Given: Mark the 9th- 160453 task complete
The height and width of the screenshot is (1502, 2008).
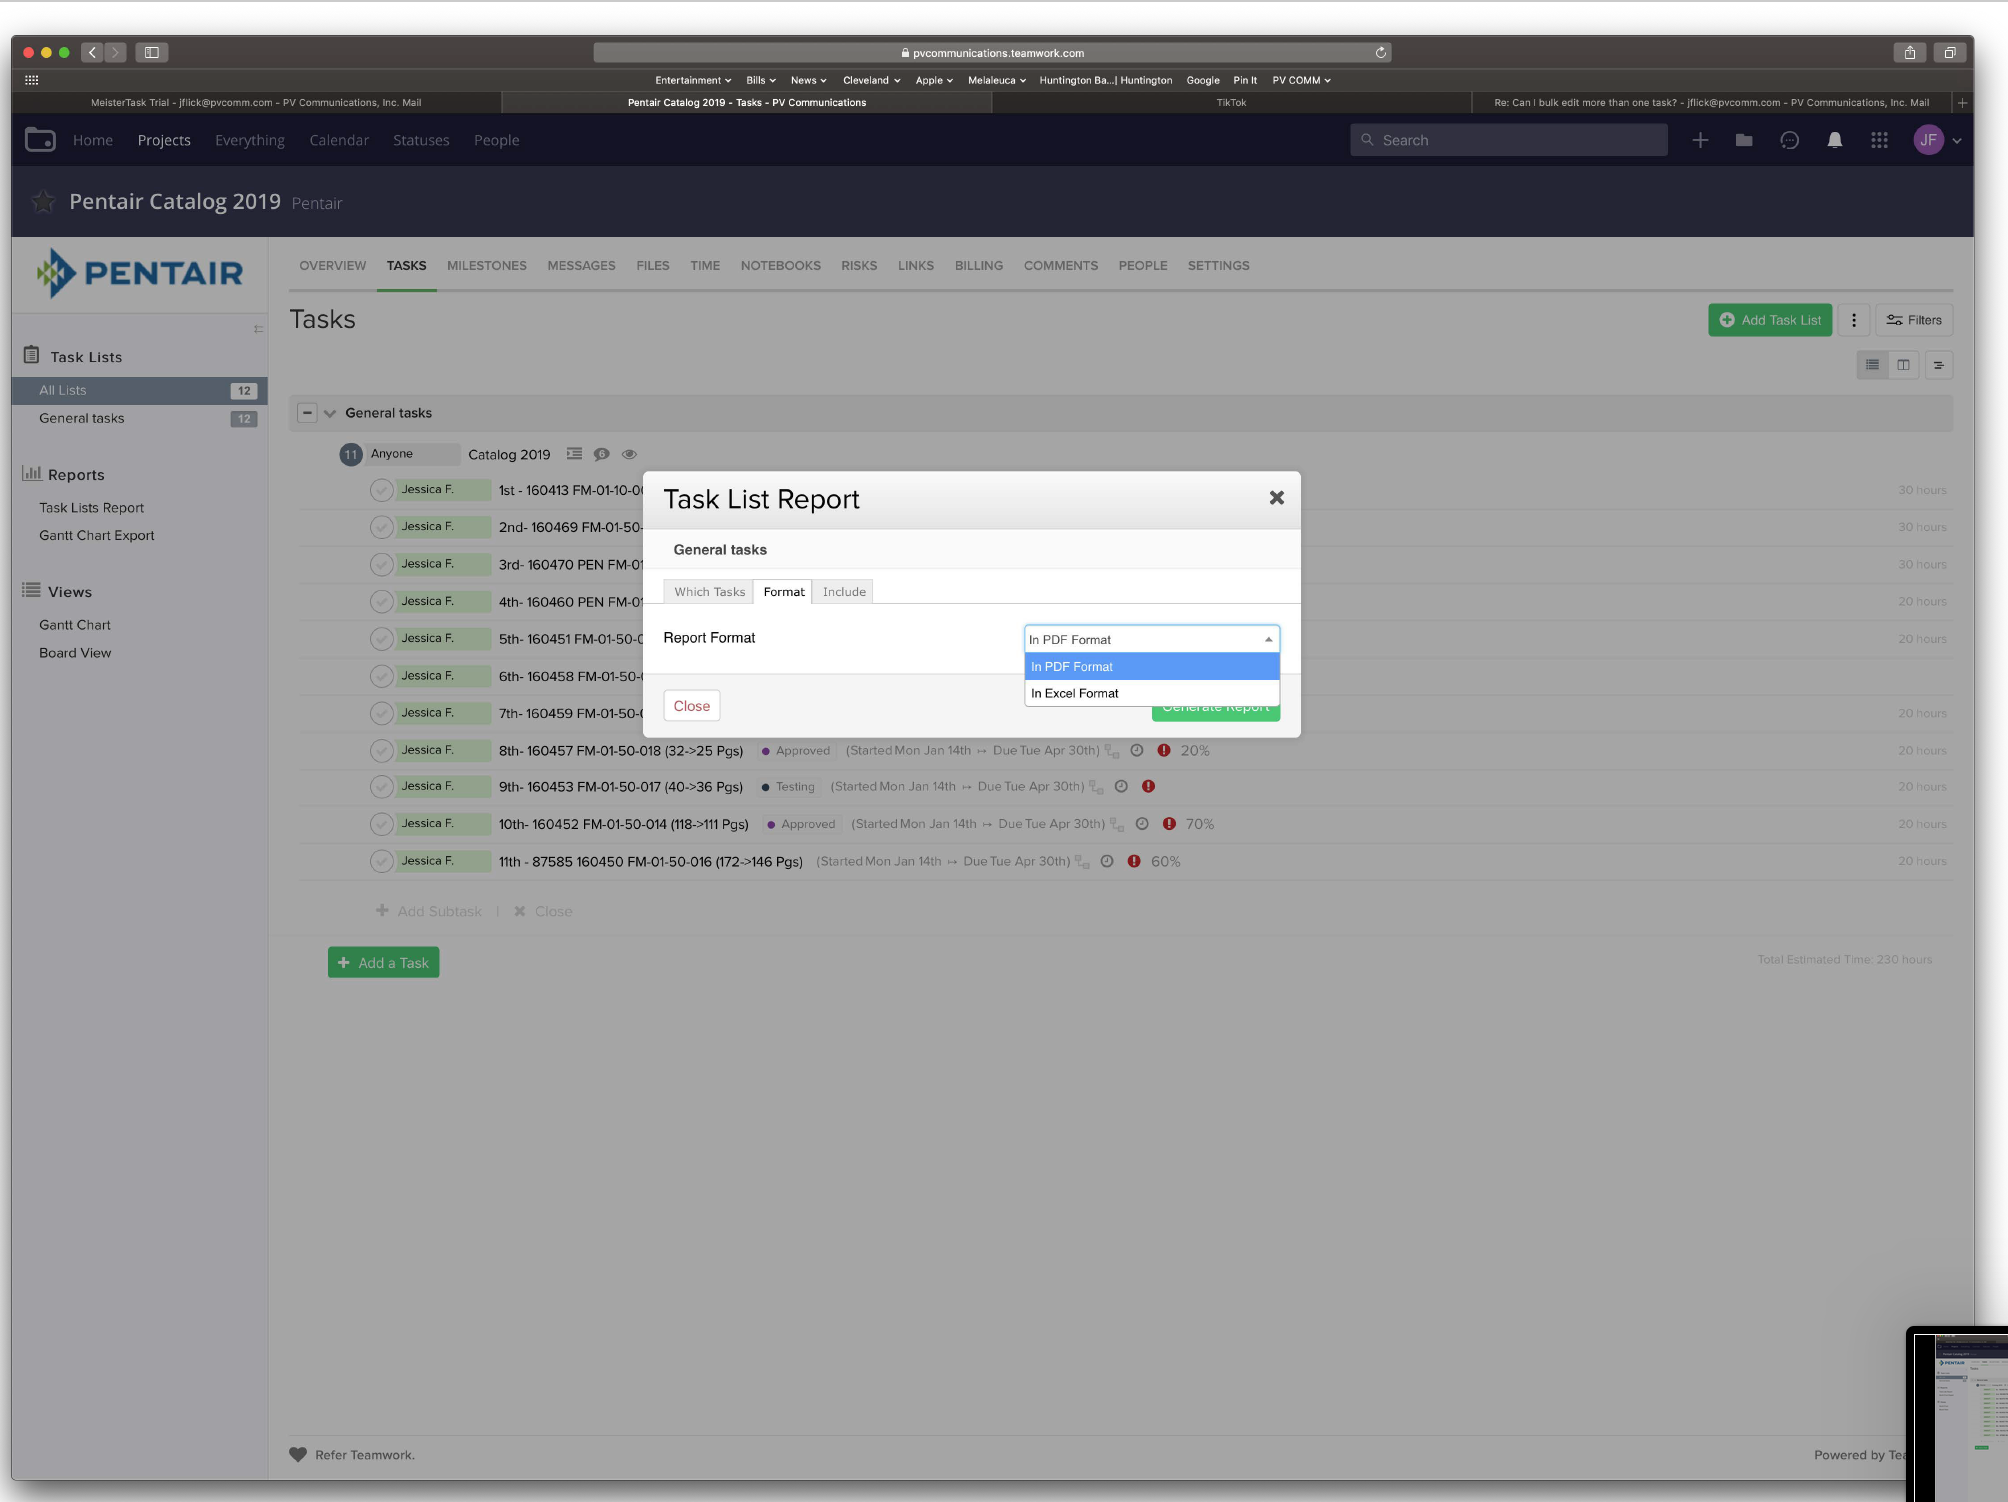Looking at the screenshot, I should (x=381, y=787).
